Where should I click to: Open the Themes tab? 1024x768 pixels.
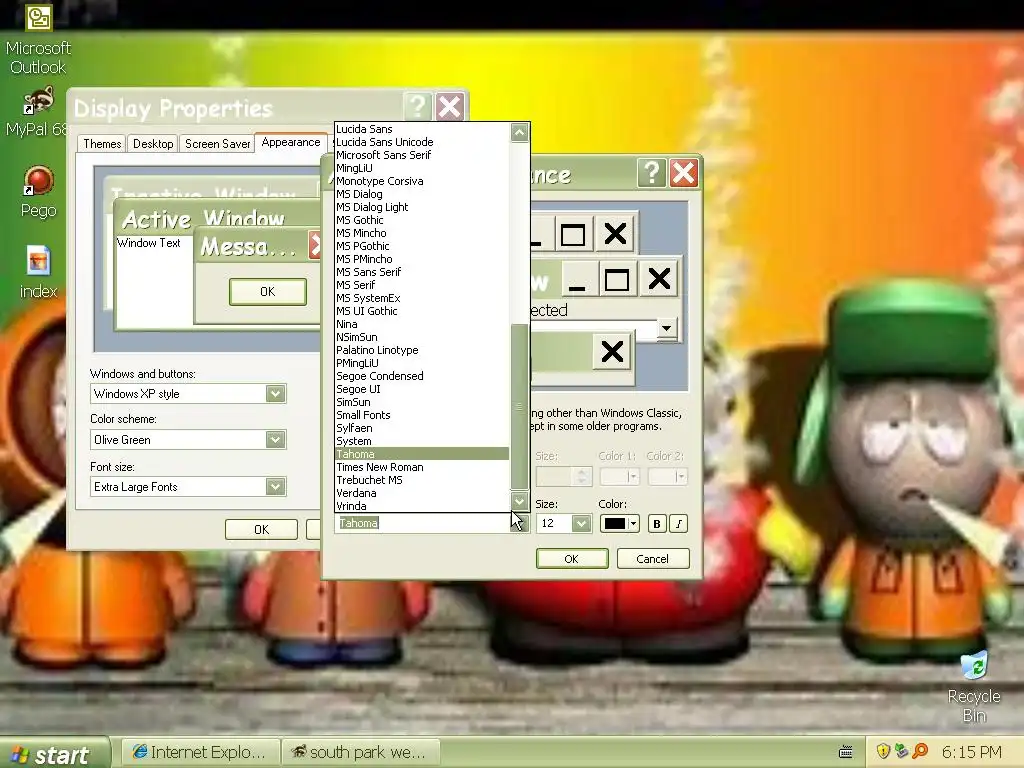(x=102, y=144)
